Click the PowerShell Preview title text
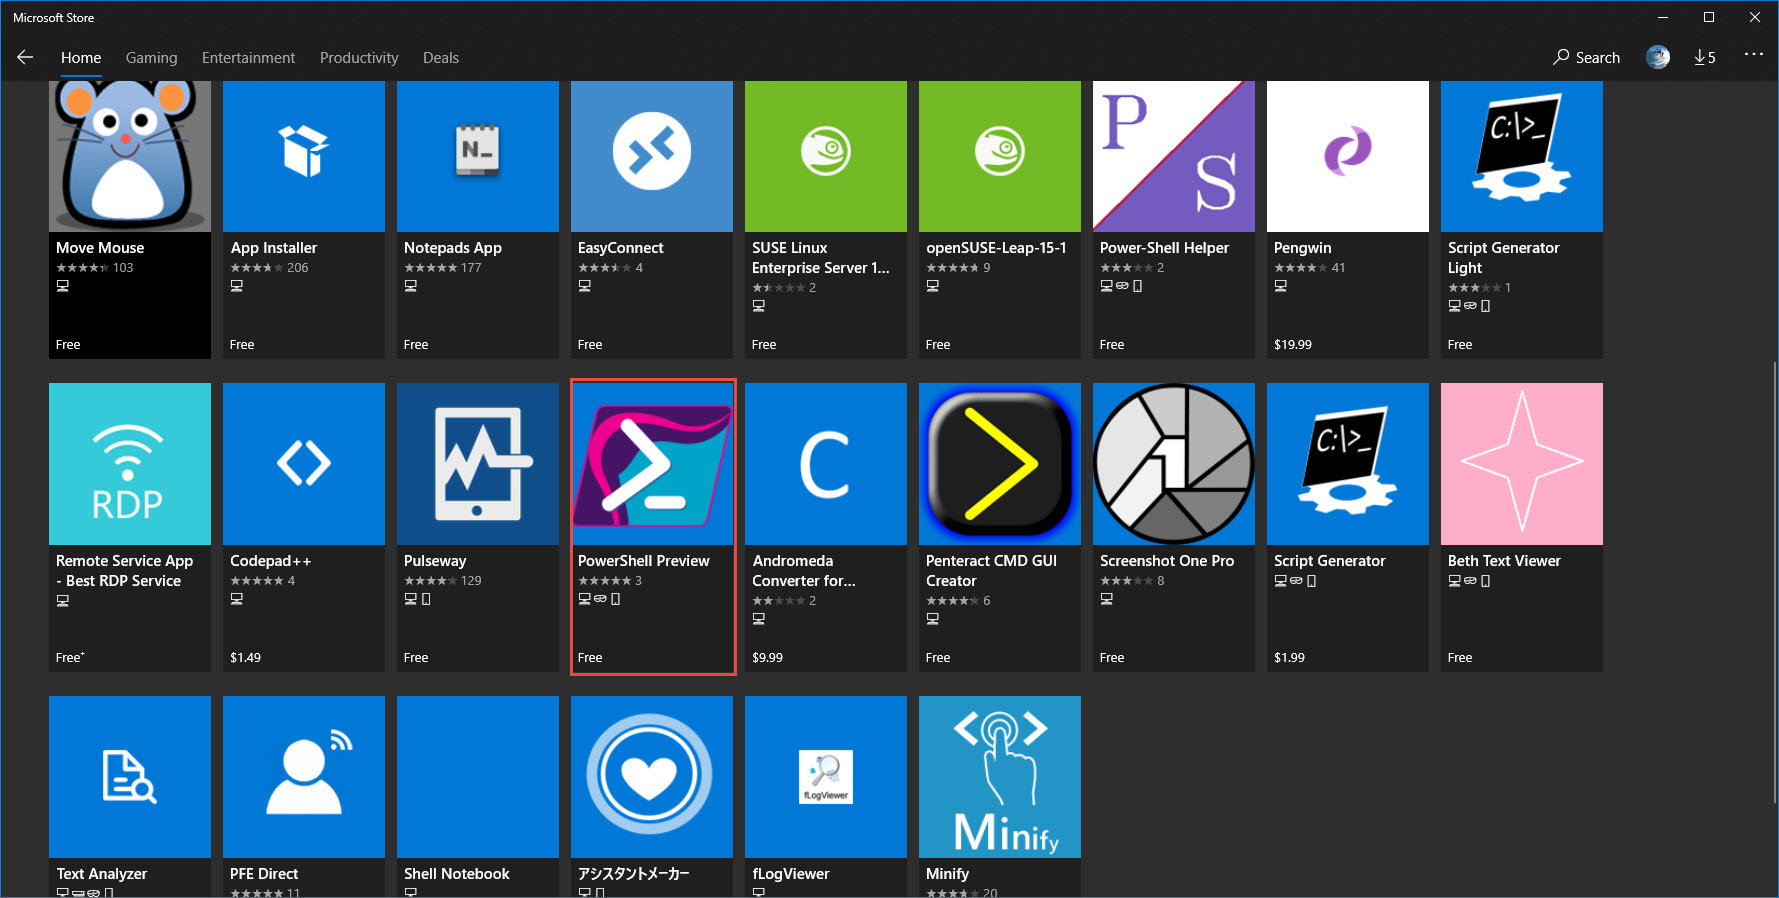Screen dimensions: 1779x898 [x=644, y=561]
